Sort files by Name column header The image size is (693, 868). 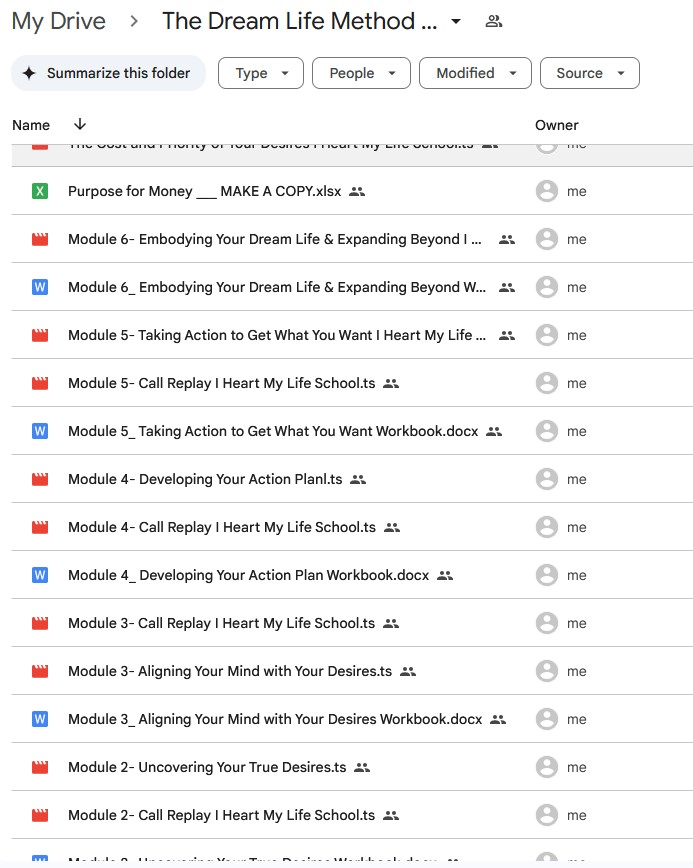[x=31, y=125]
